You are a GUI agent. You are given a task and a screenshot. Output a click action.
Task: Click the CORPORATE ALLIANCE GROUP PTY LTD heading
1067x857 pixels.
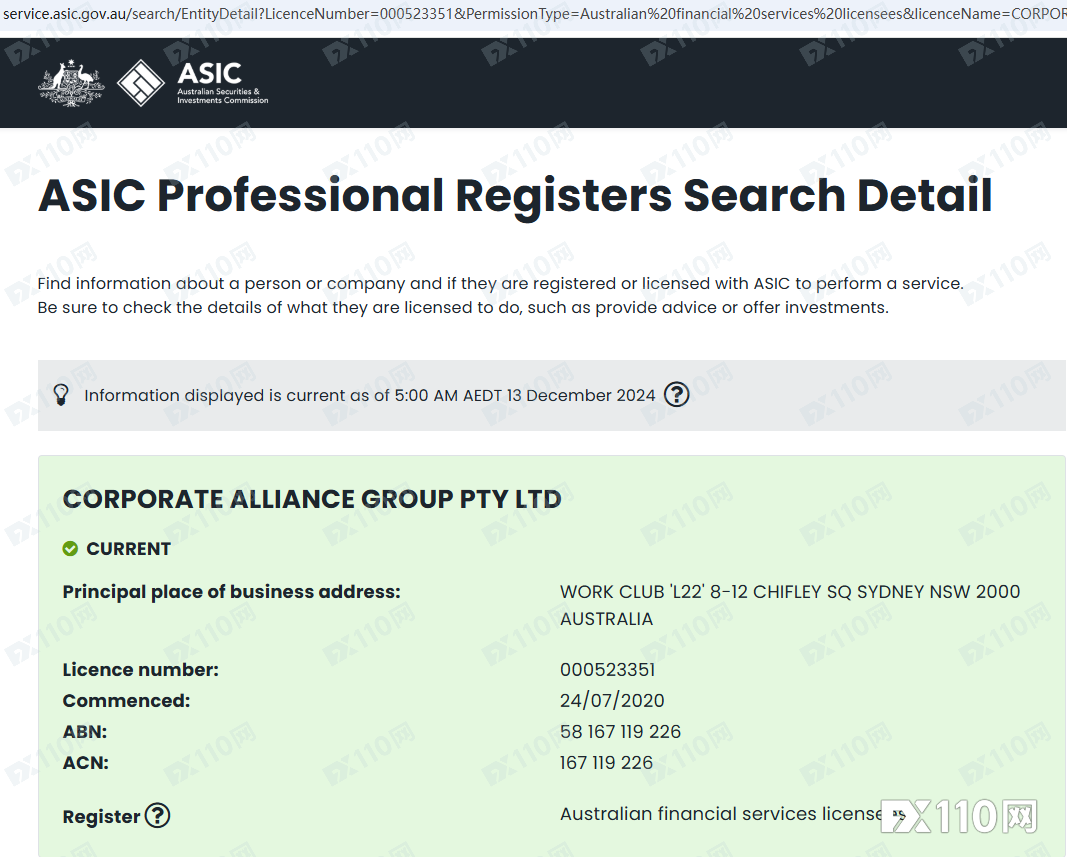click(312, 499)
